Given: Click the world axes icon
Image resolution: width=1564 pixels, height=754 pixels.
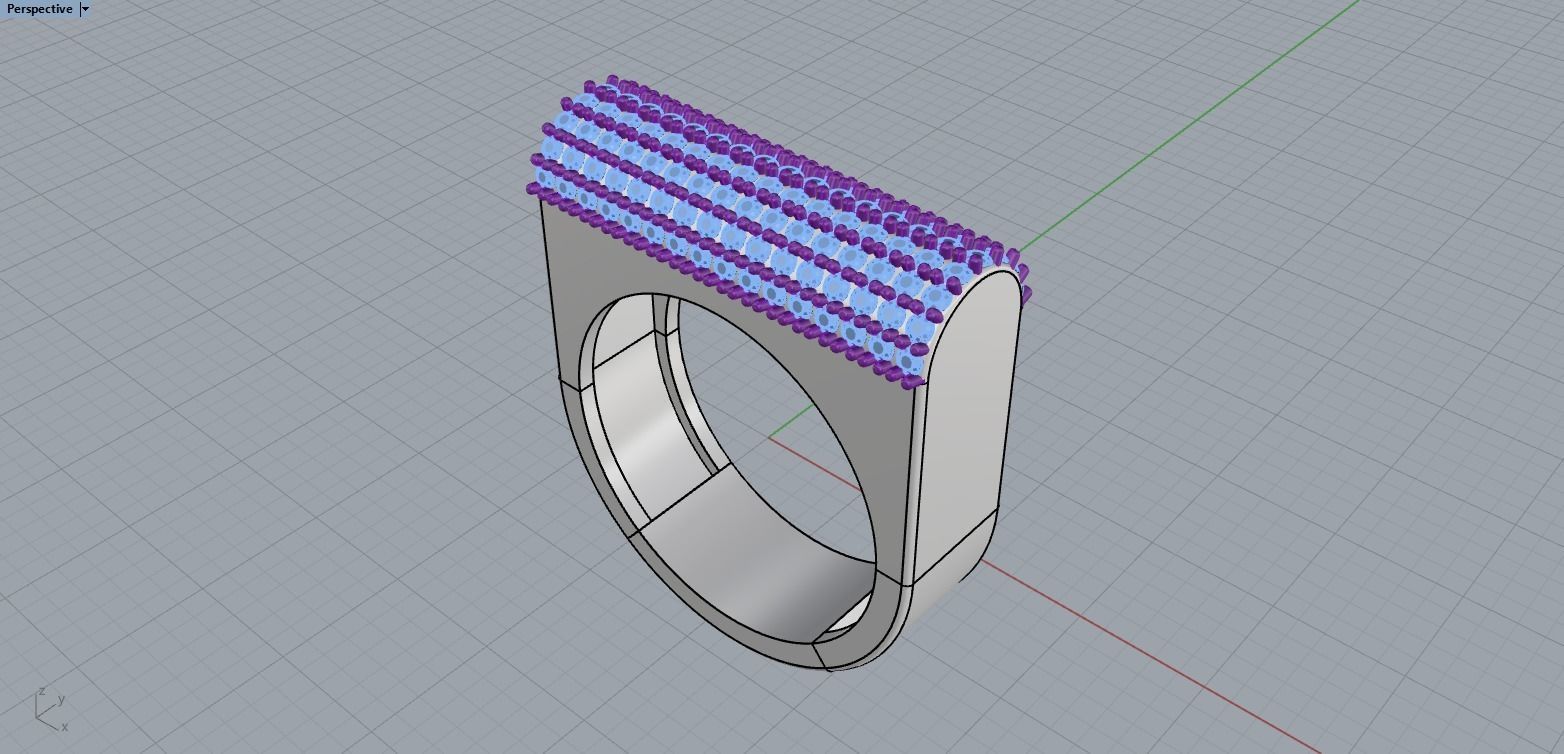Looking at the screenshot, I should pyautogui.click(x=50, y=709).
